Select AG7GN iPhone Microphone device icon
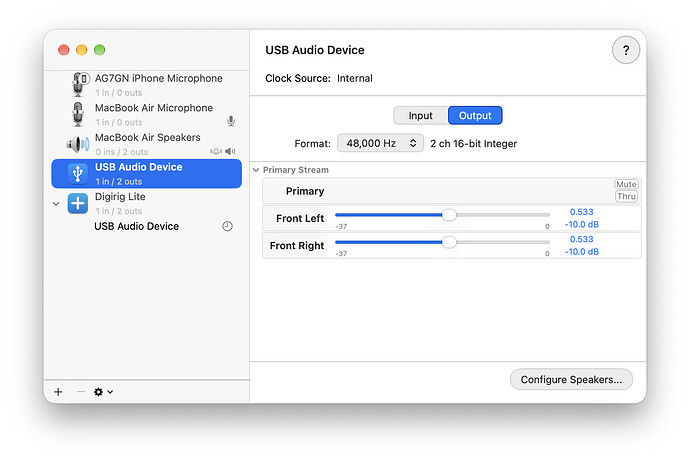690x460 pixels. coord(80,84)
